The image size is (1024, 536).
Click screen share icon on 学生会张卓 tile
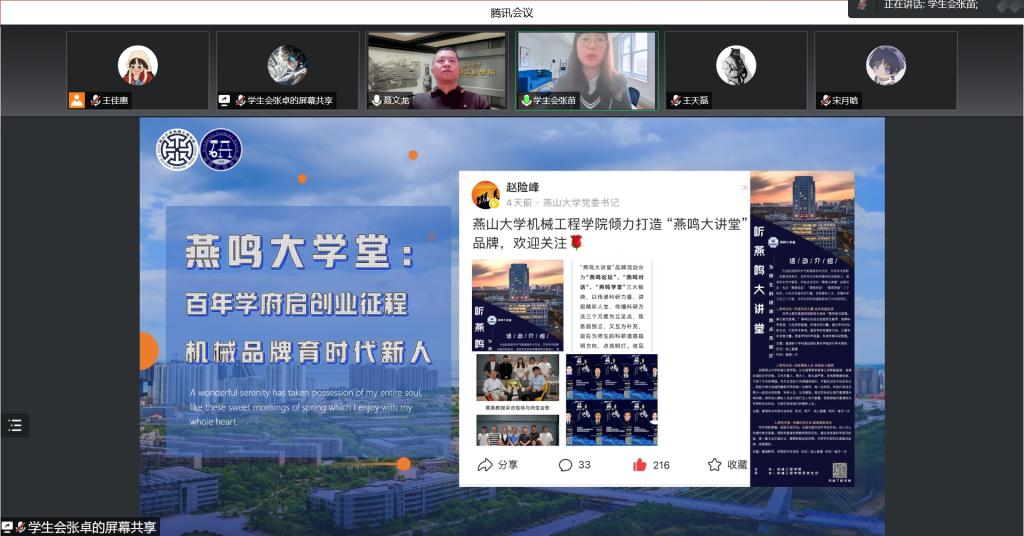tap(225, 101)
